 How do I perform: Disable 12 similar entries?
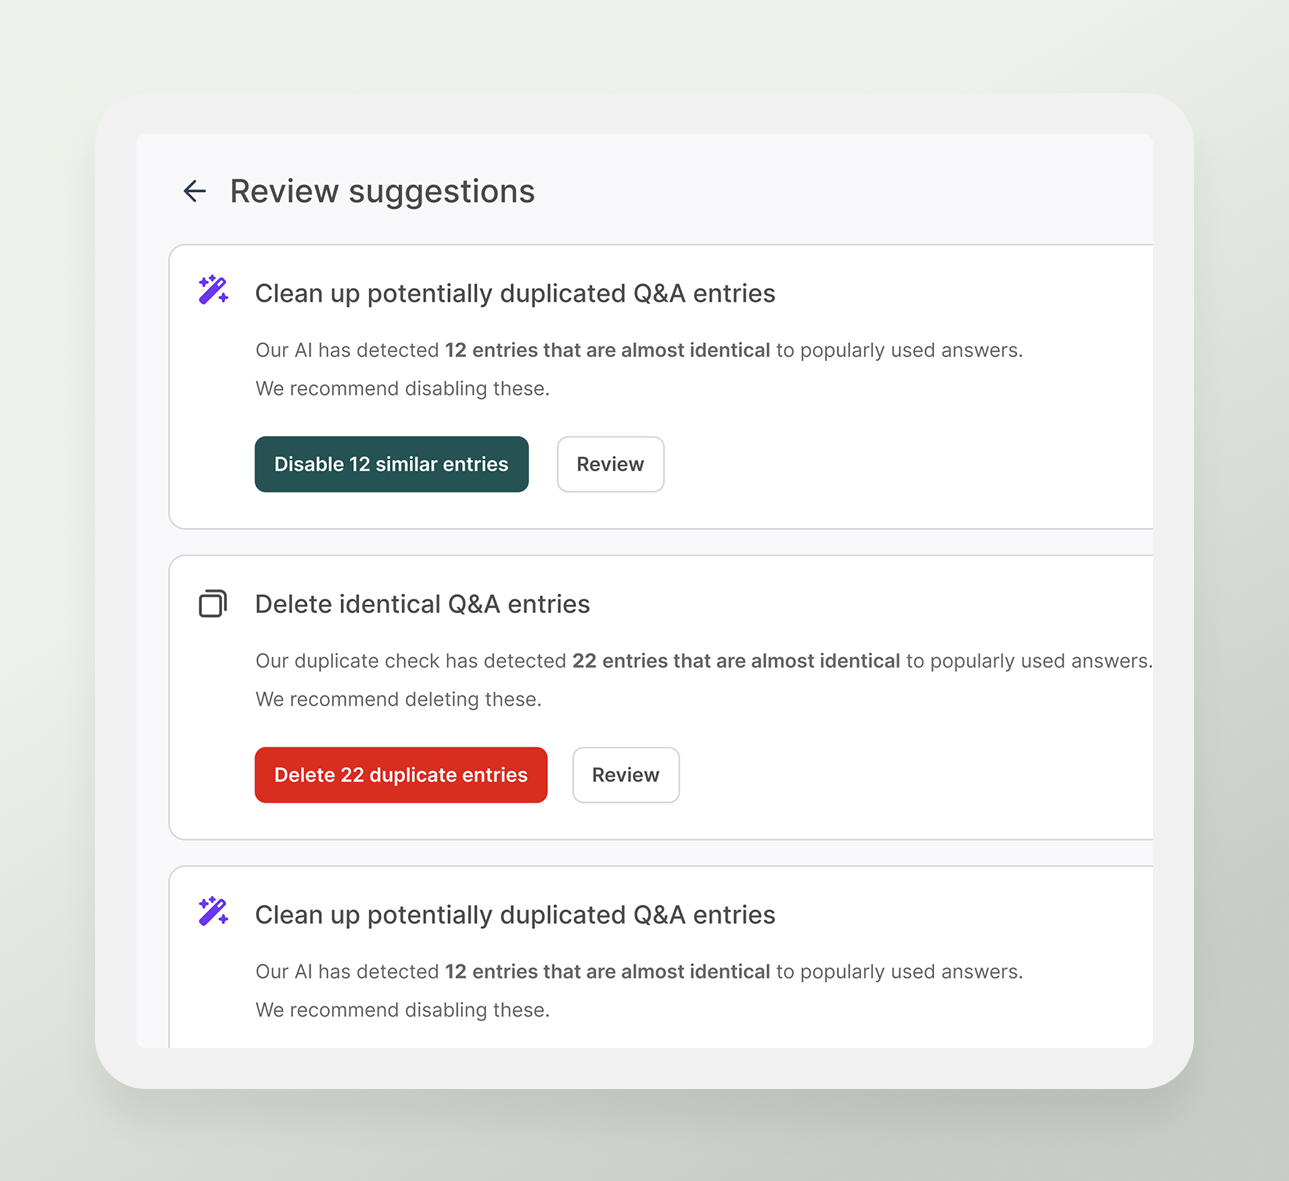[392, 464]
